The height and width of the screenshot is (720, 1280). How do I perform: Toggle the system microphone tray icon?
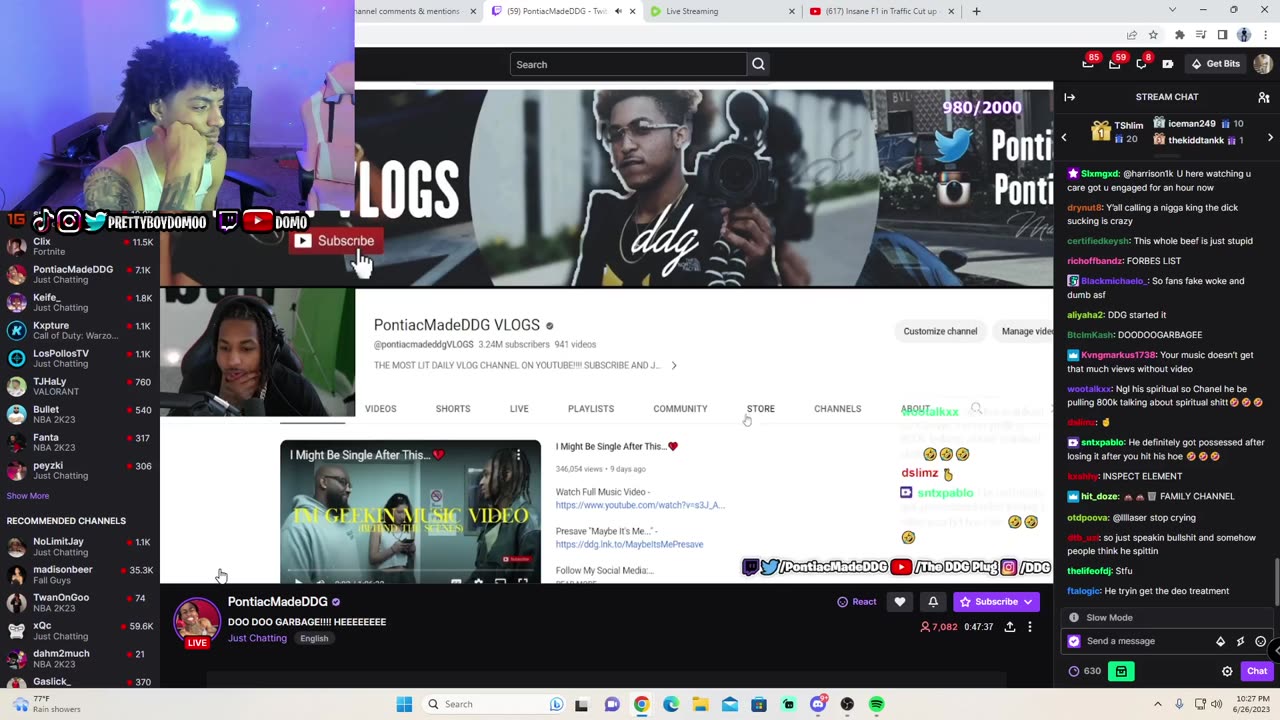(x=1179, y=704)
